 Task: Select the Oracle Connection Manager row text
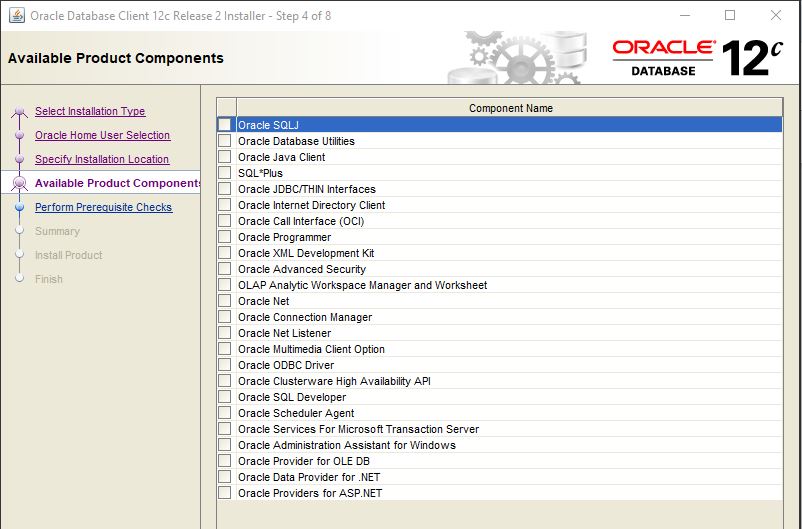tap(305, 317)
